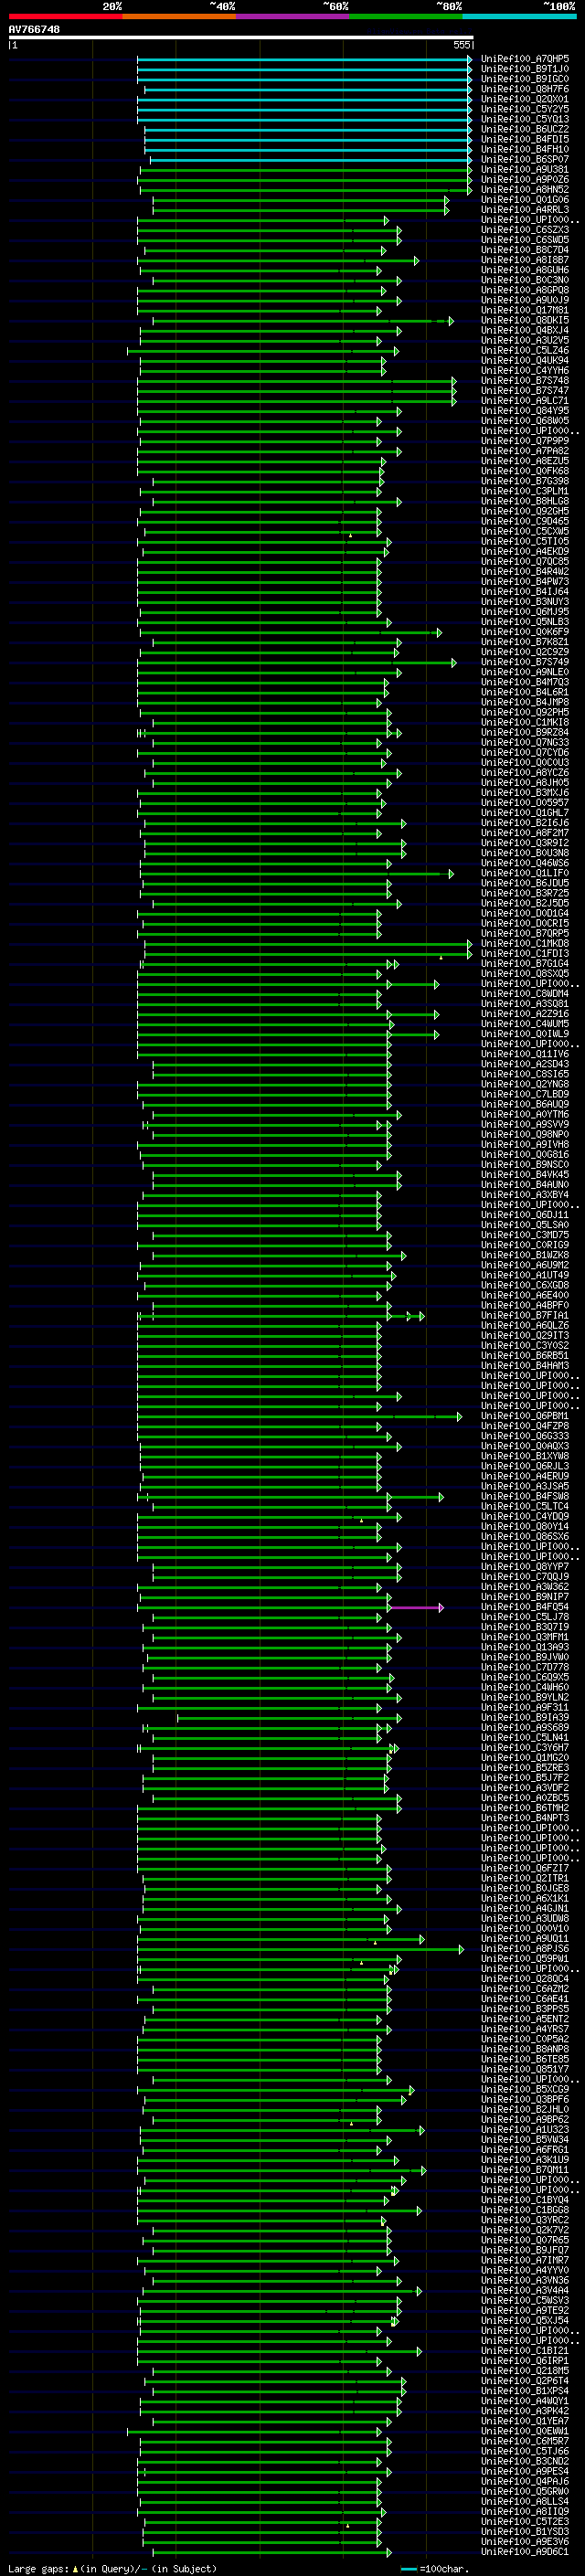Click the label UniRef100_A8I8B7
The height and width of the screenshot is (2576, 585).
pos(525,260)
